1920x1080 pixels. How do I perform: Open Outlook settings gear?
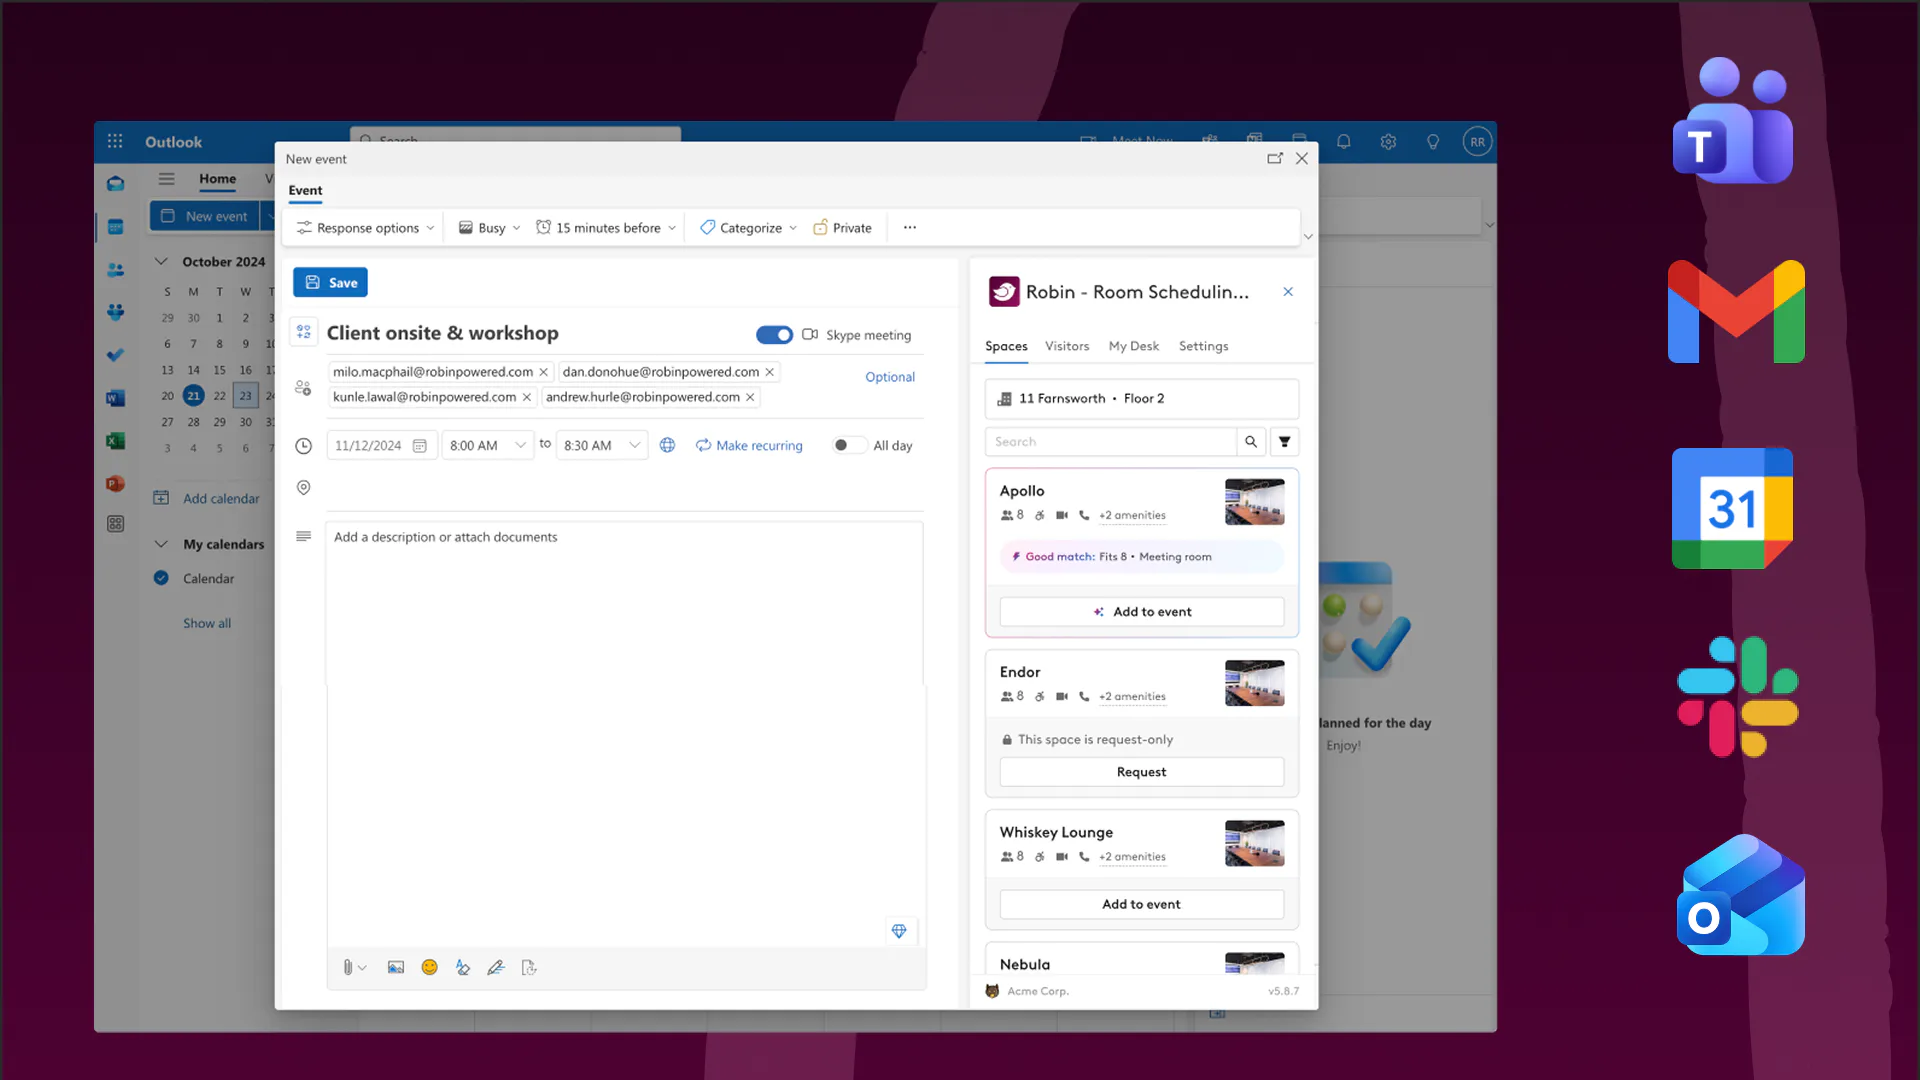tap(1388, 142)
